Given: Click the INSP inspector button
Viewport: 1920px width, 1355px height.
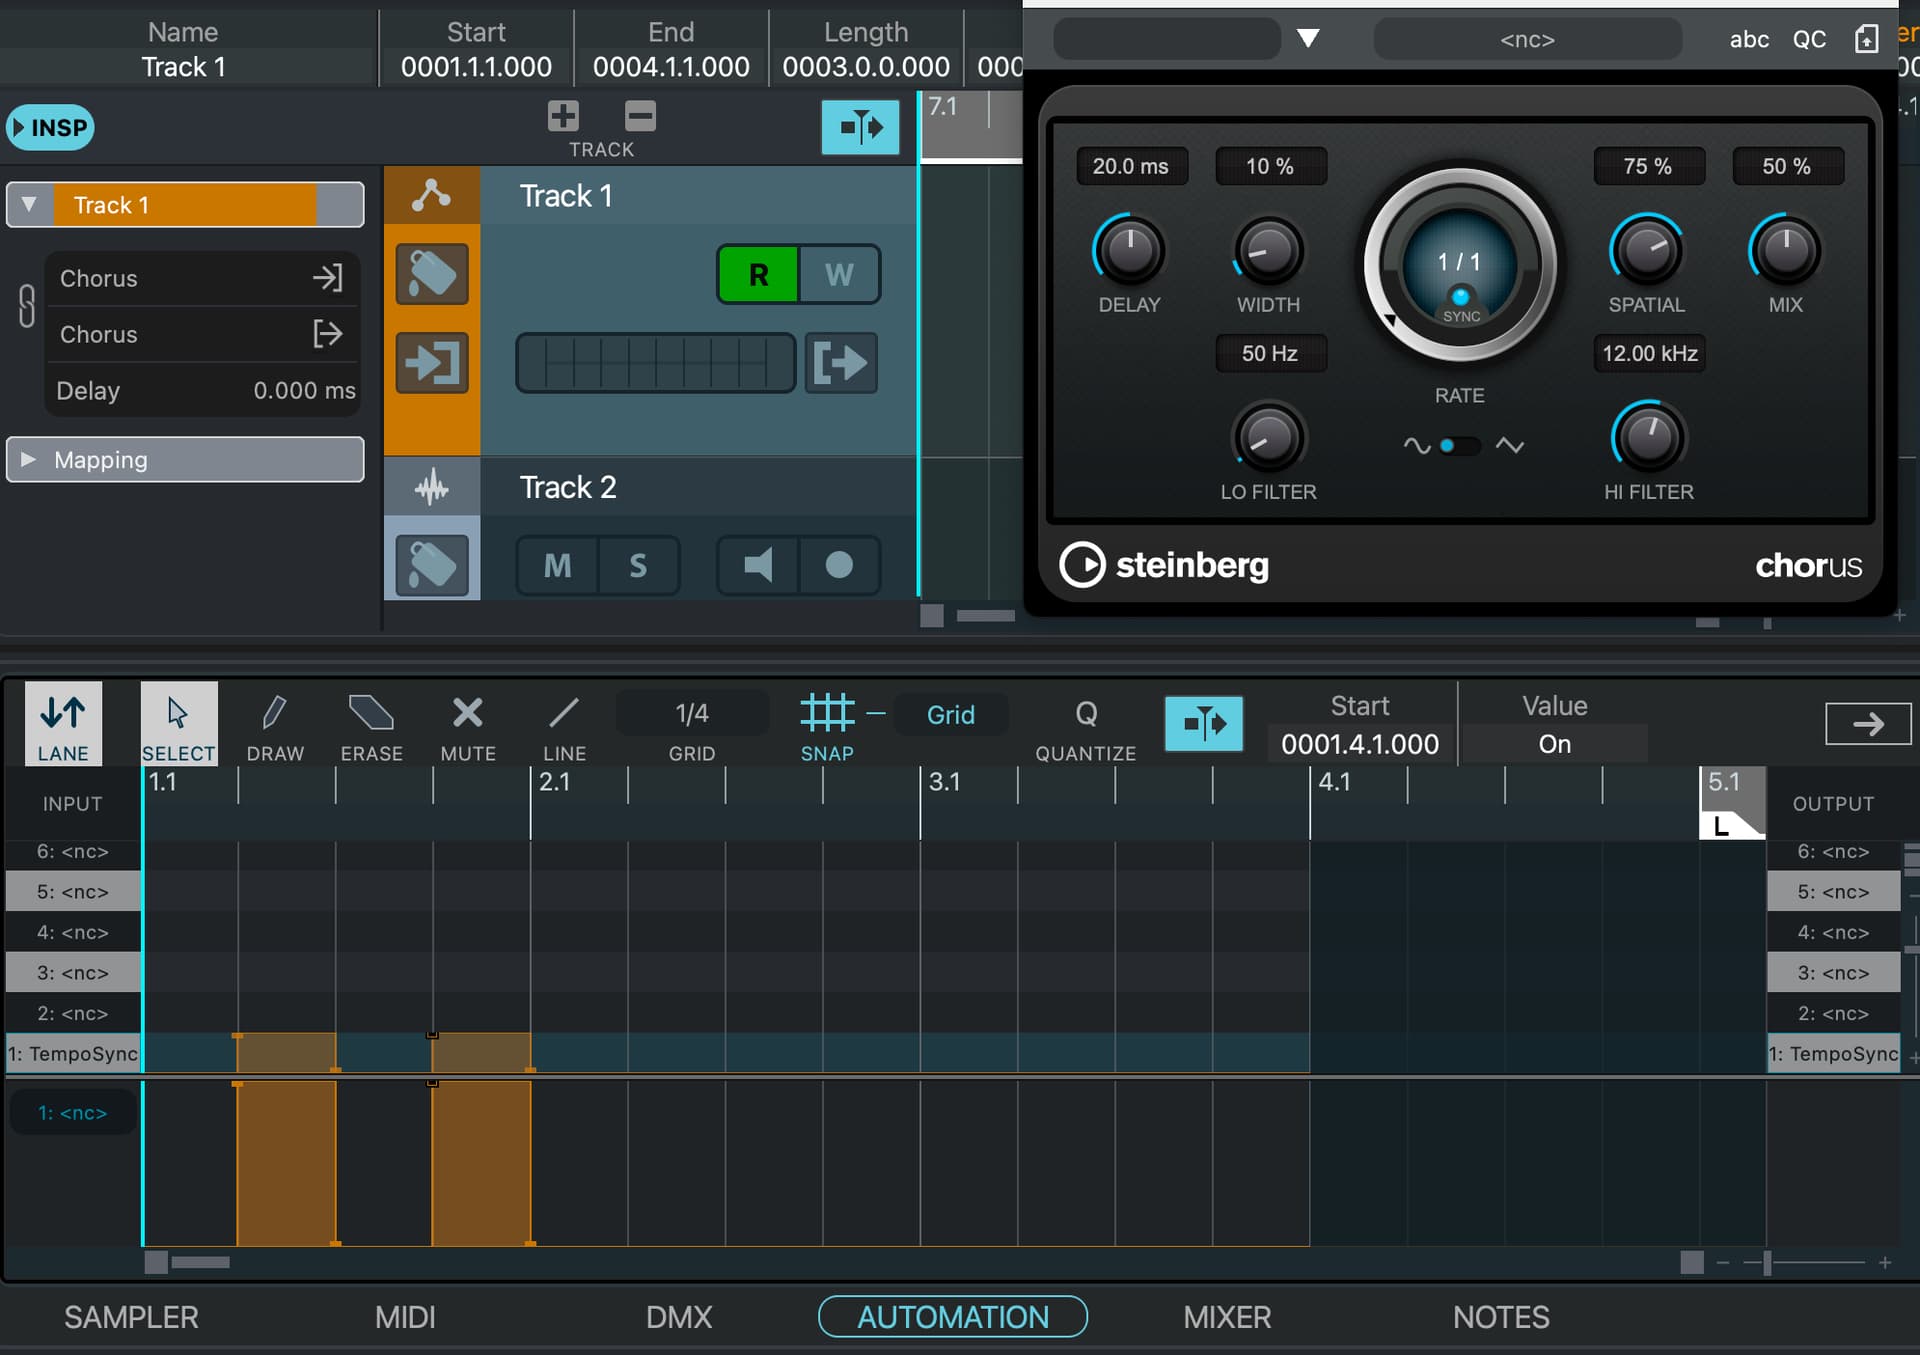Looking at the screenshot, I should tap(50, 127).
